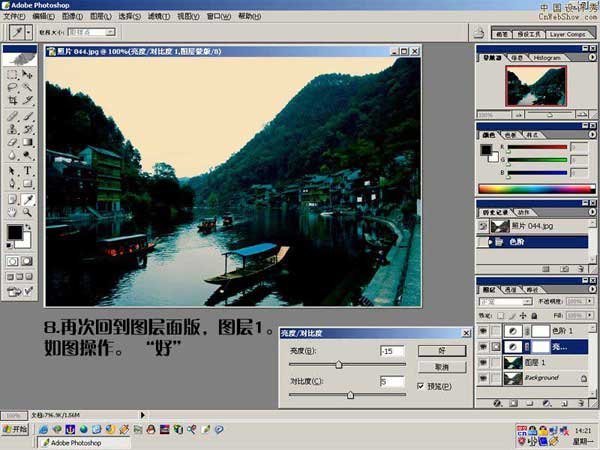Hide the Background layer eye icon
Viewport: 600px width, 450px height.
click(483, 378)
